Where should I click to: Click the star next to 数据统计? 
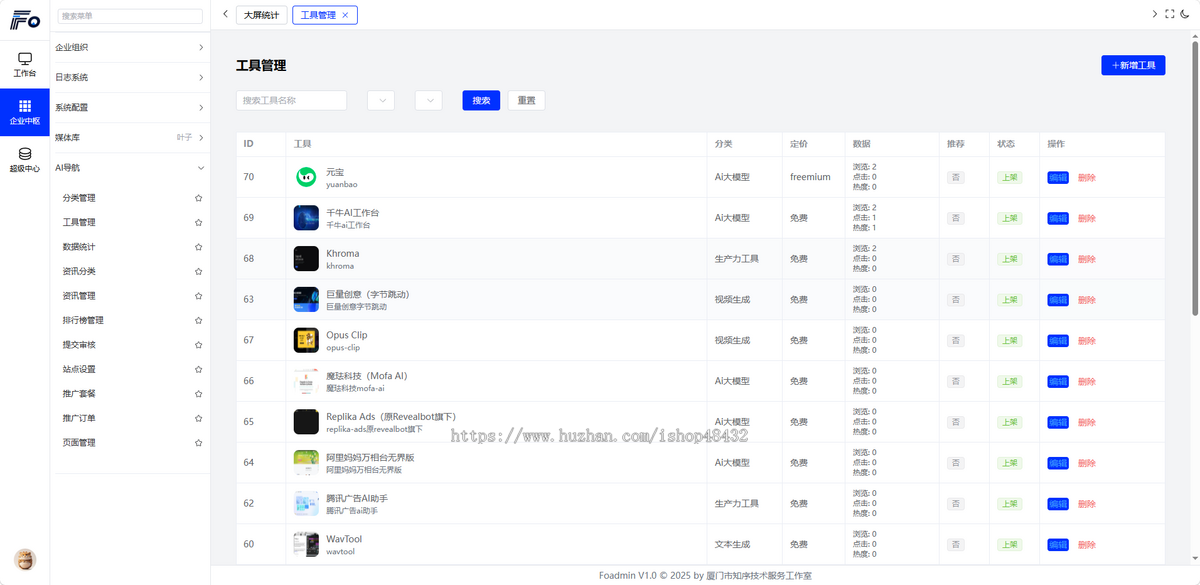click(199, 247)
